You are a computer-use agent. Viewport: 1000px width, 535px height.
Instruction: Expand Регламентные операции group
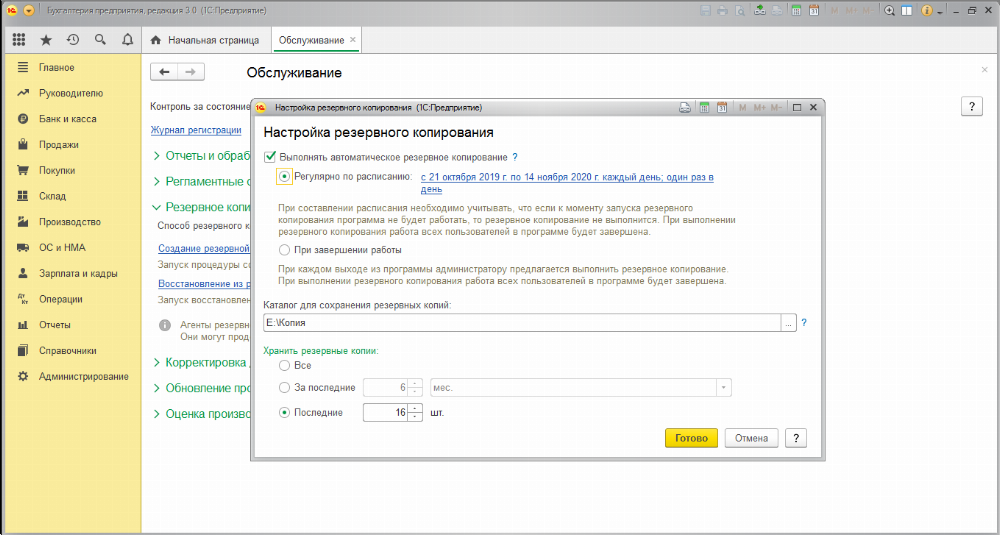(203, 182)
